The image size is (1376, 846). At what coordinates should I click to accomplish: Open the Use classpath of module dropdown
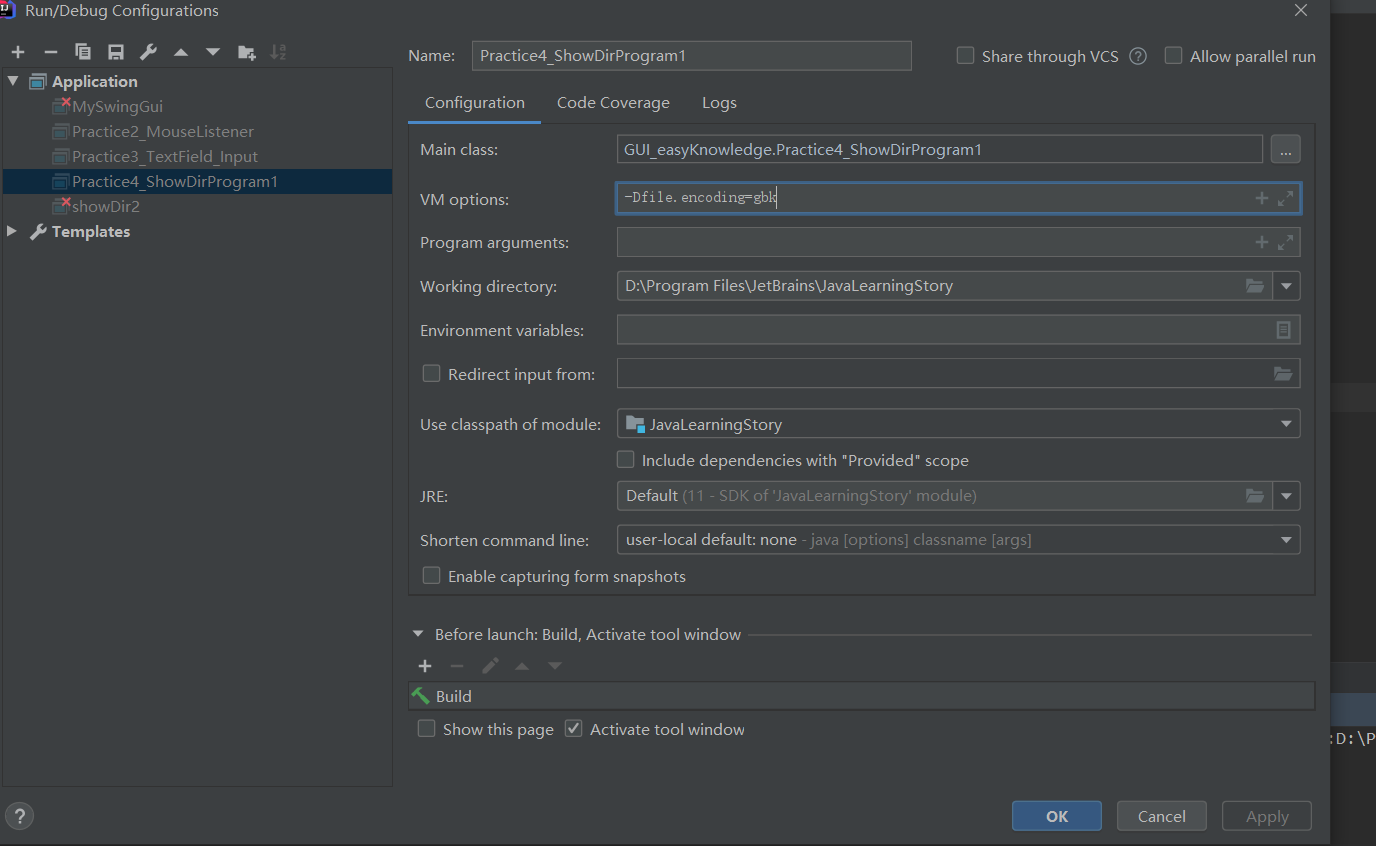[x=1286, y=424]
